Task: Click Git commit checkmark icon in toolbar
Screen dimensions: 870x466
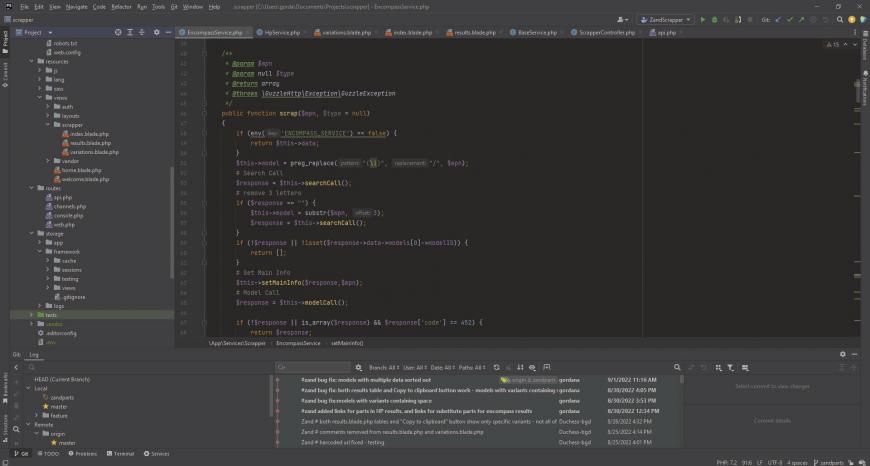Action: pyautogui.click(x=790, y=19)
